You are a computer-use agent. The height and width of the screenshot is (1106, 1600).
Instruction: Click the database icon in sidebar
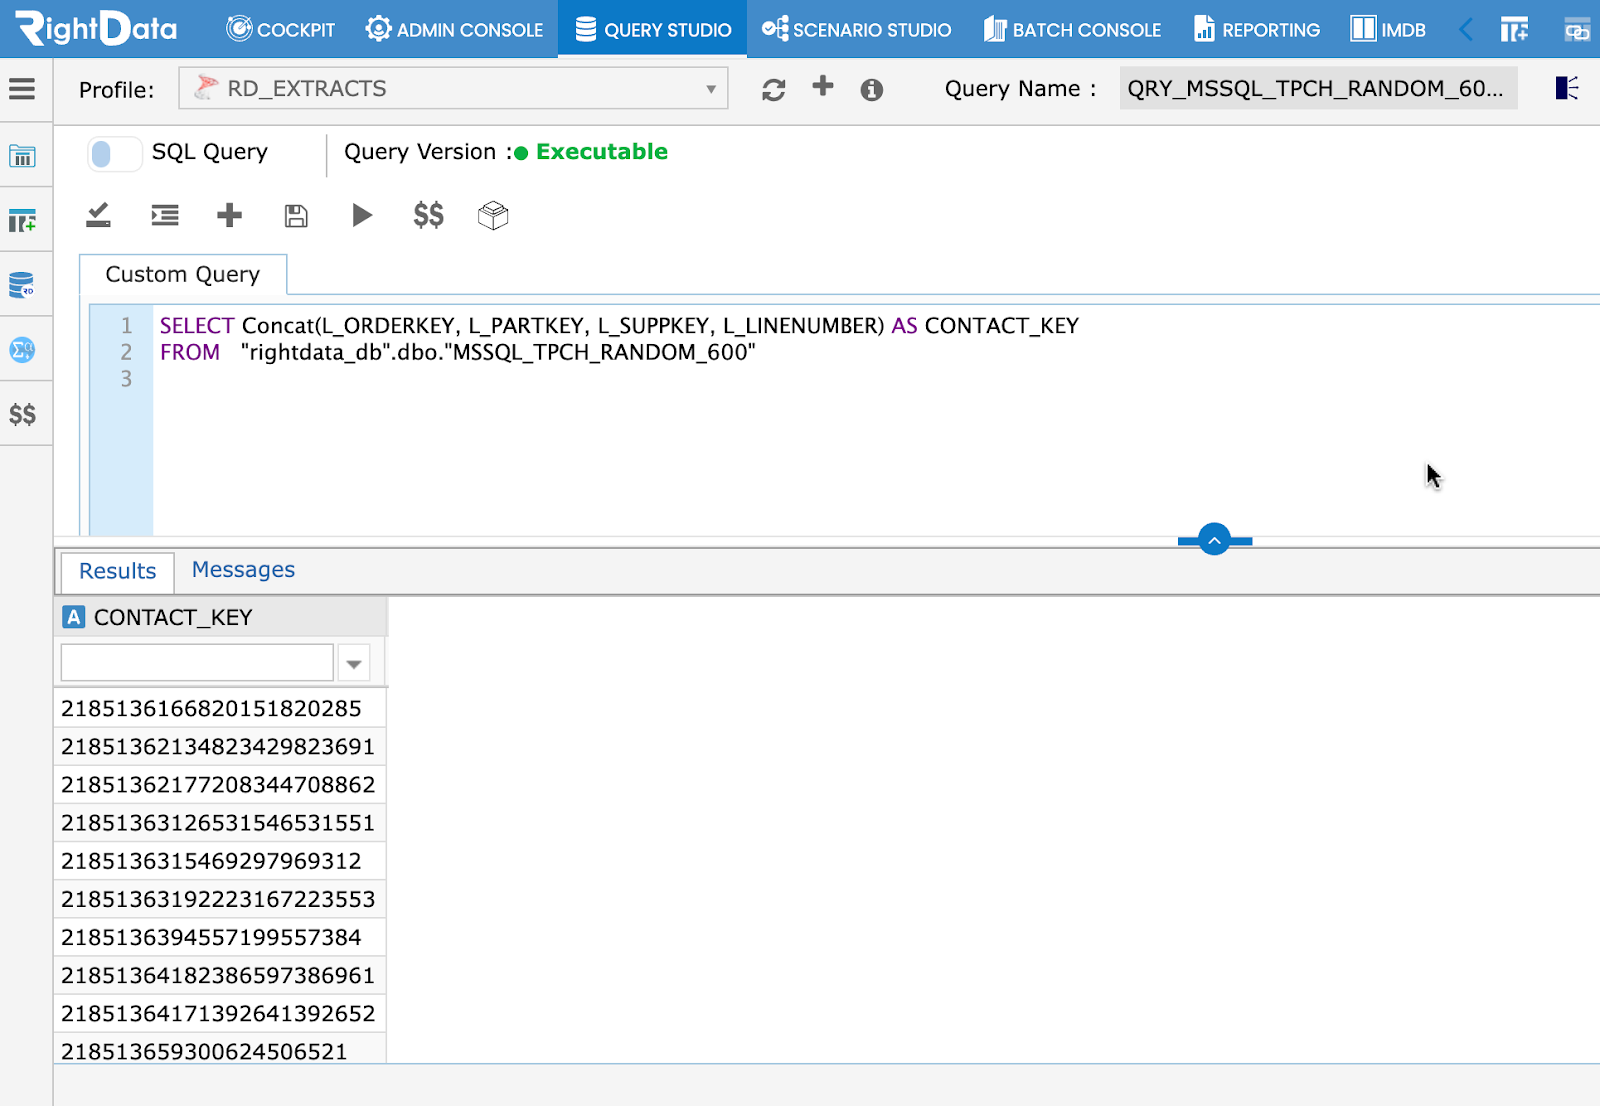pyautogui.click(x=22, y=285)
